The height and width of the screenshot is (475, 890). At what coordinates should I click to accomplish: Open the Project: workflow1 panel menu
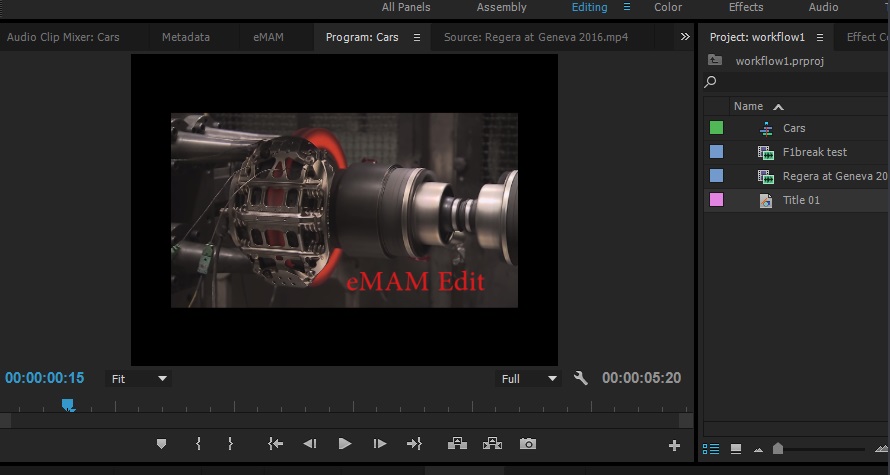coord(820,37)
